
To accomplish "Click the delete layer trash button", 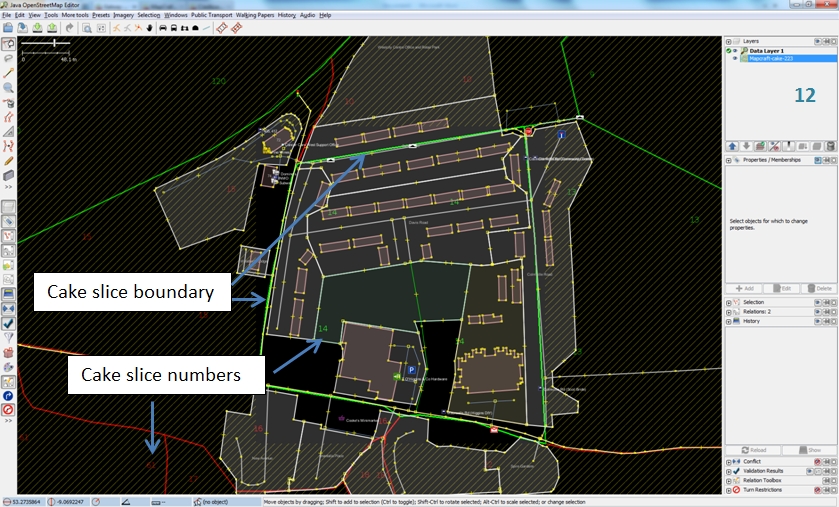I will point(830,146).
